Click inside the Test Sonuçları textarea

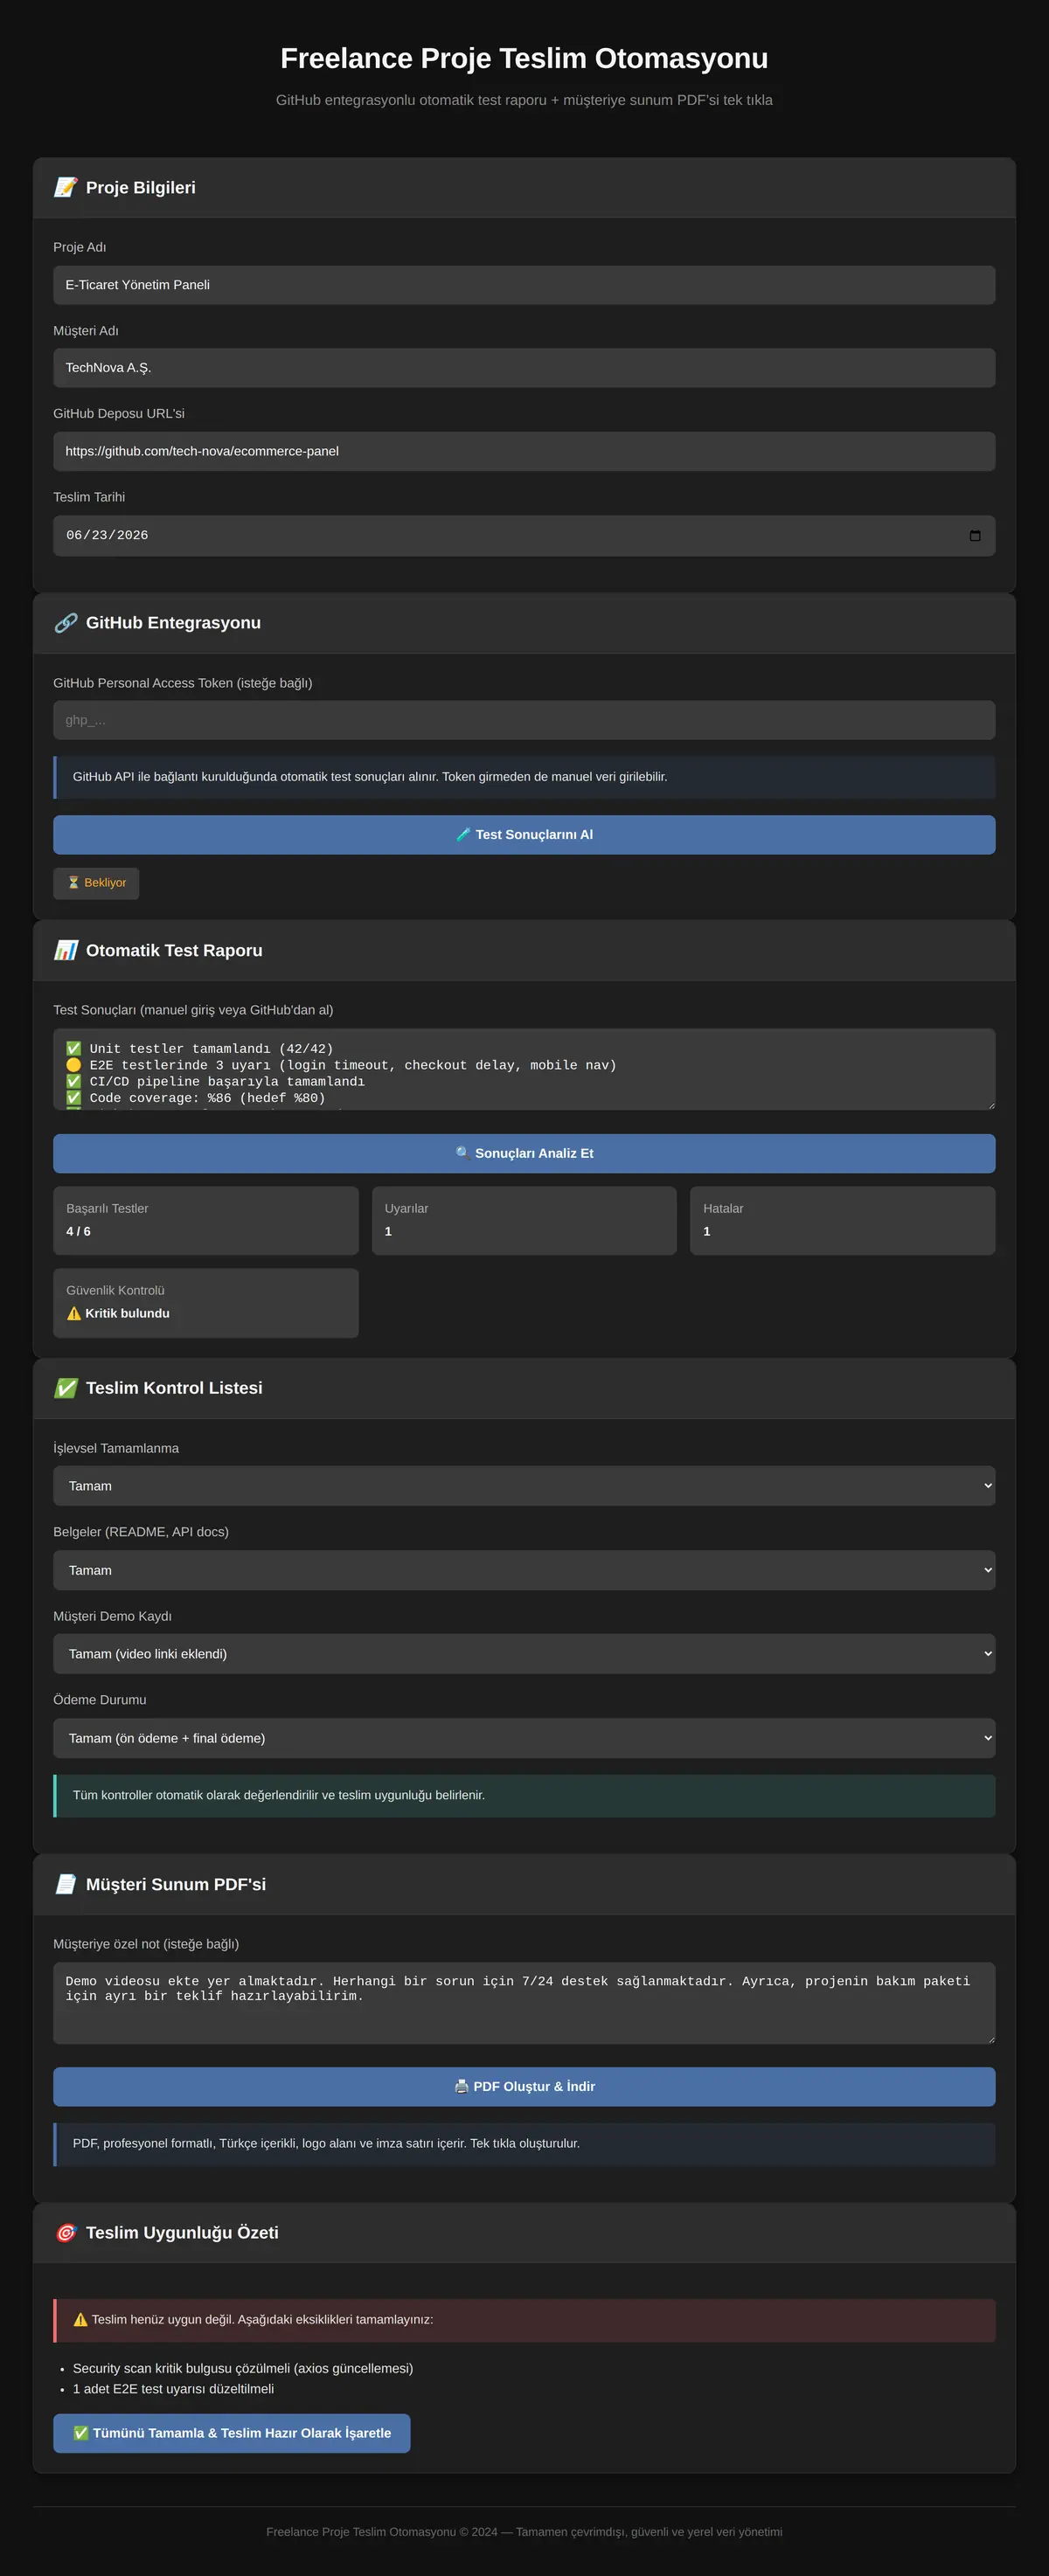(x=524, y=1069)
